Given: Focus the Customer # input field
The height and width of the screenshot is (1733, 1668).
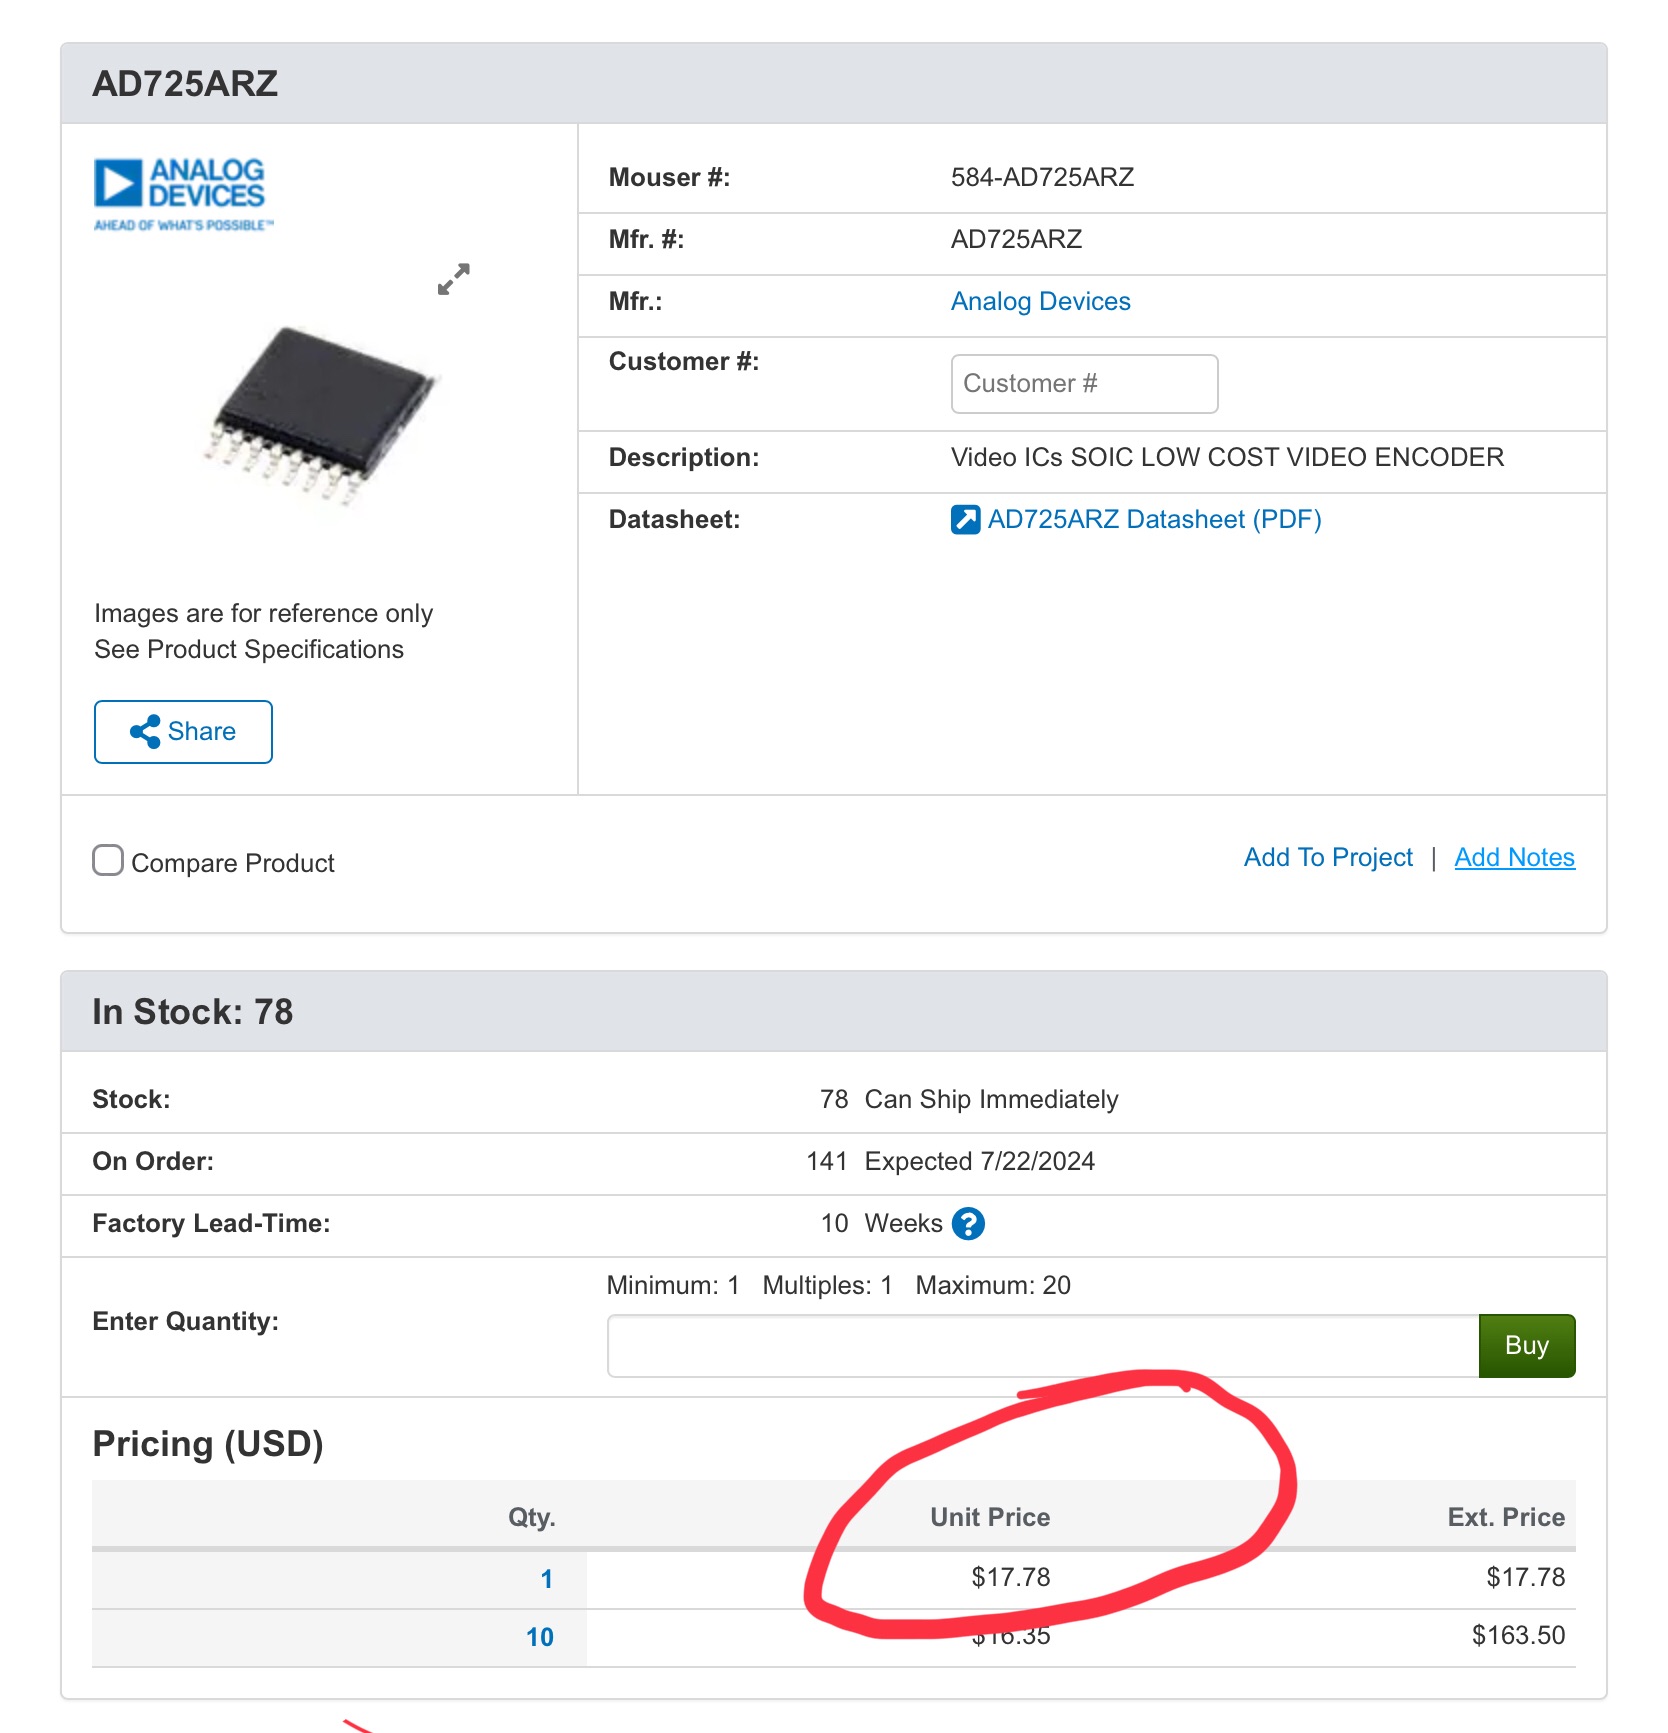Looking at the screenshot, I should click(1084, 384).
